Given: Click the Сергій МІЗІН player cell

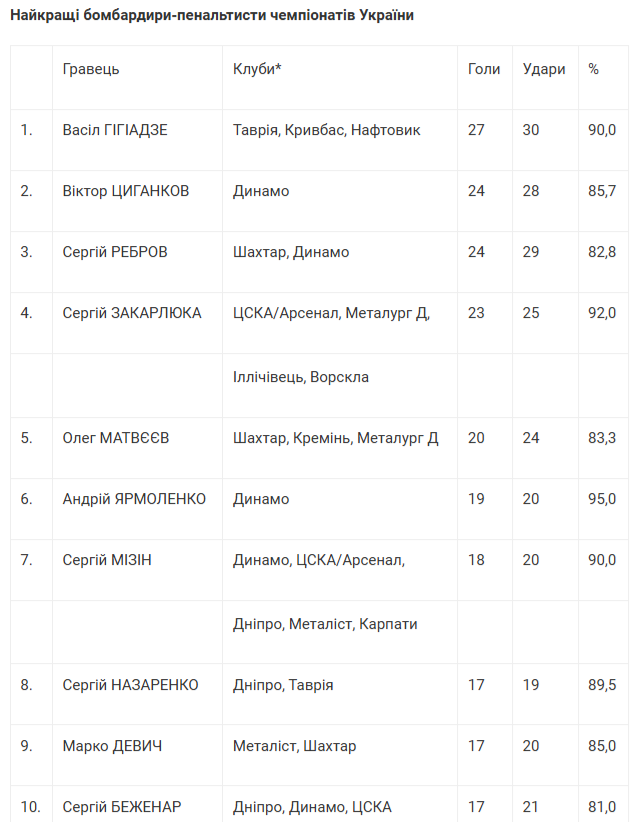Looking at the screenshot, I should click(x=107, y=560).
